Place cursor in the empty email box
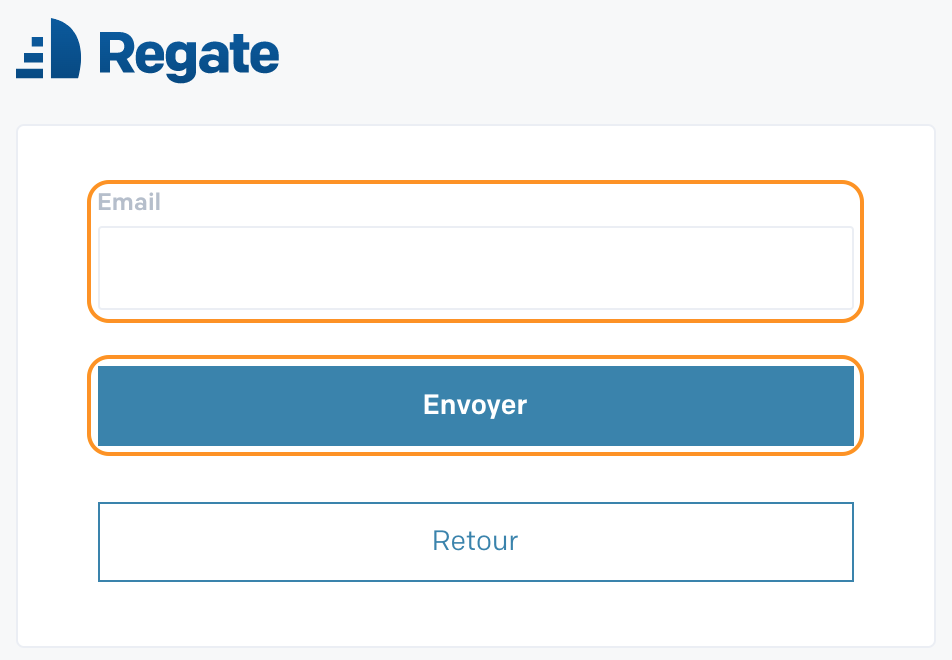Viewport: 952px width, 660px height. (476, 268)
